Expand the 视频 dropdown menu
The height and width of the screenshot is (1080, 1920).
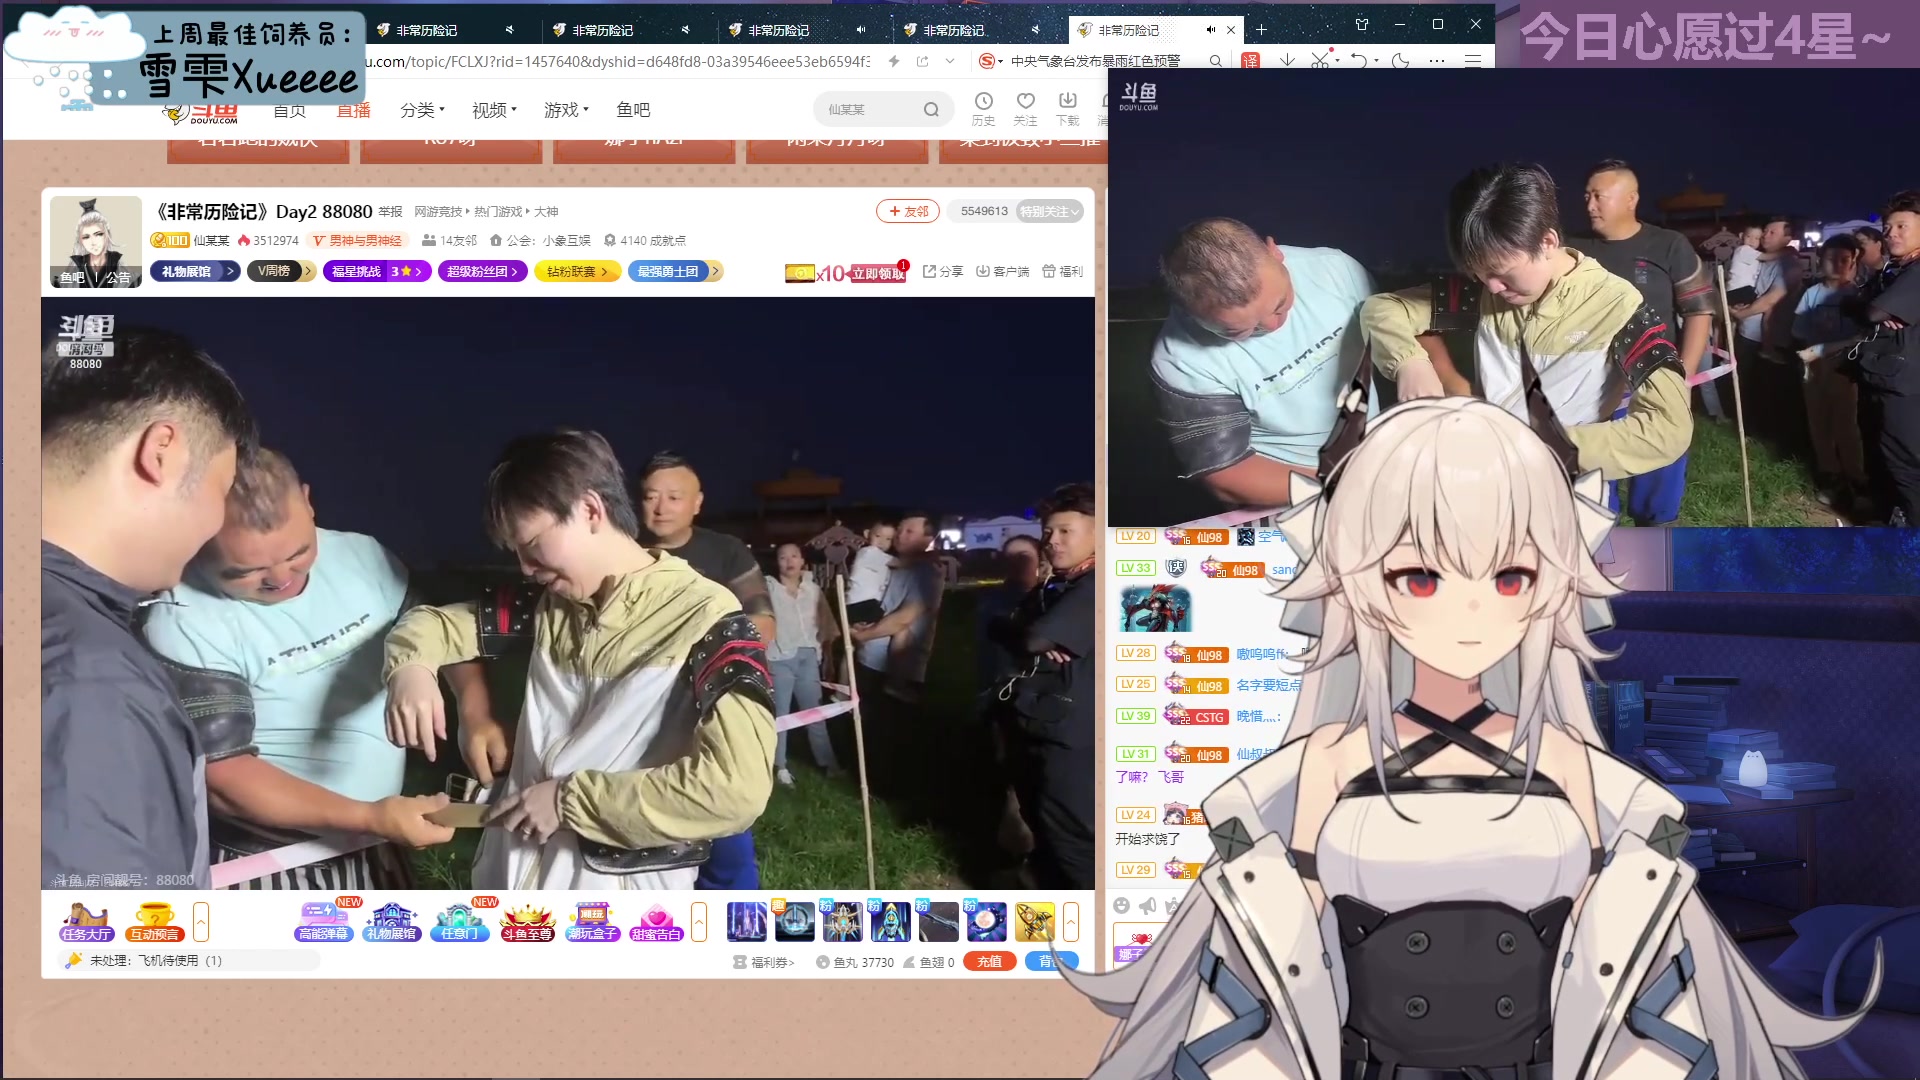(494, 110)
